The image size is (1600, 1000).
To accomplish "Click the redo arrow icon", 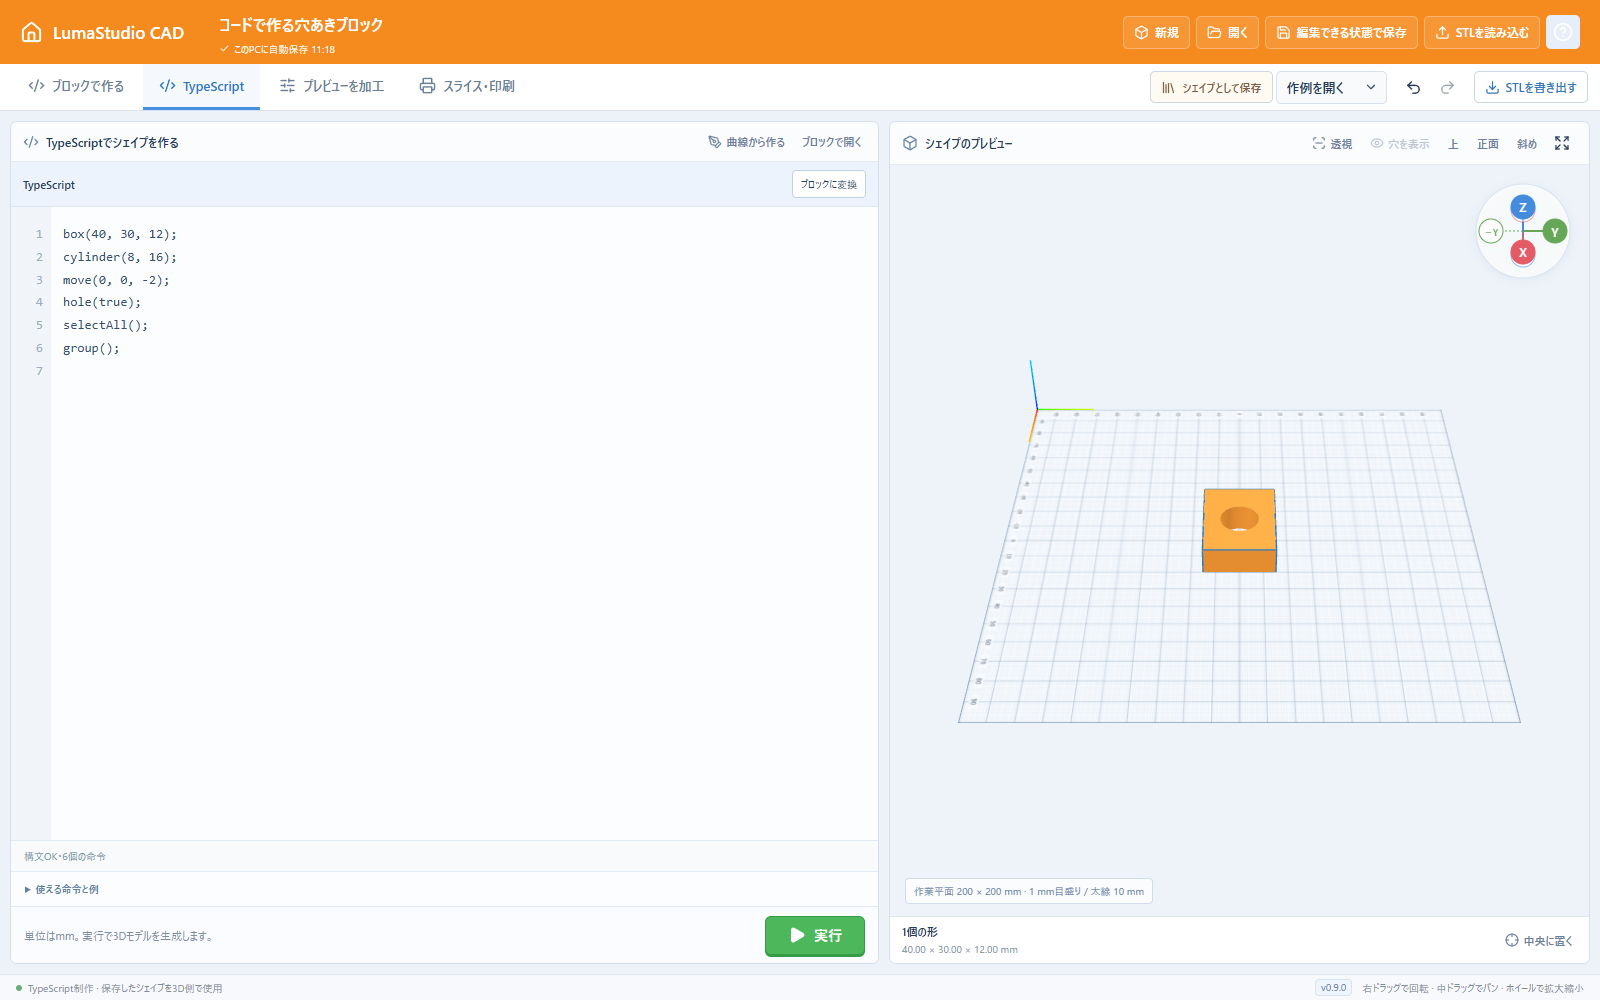I will (x=1447, y=88).
